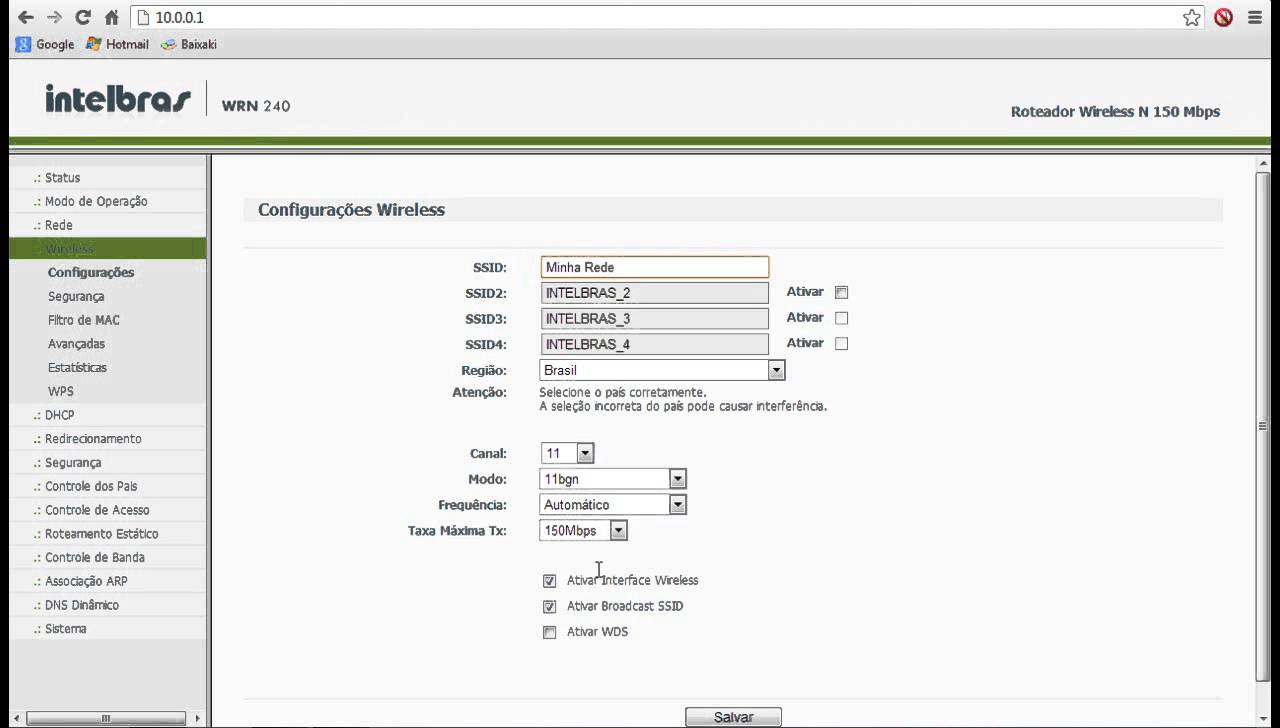Screen dimensions: 1280x728
Task: Bookmark this page with the star
Action: pyautogui.click(x=1192, y=18)
